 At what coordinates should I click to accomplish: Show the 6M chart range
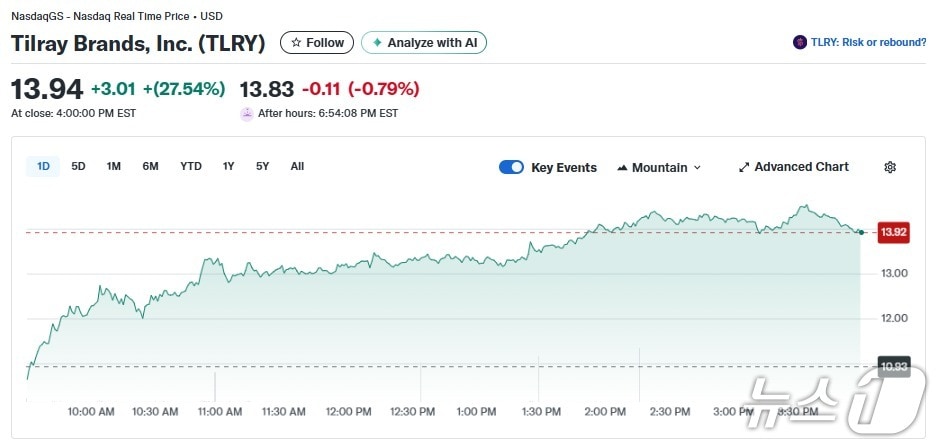point(150,166)
